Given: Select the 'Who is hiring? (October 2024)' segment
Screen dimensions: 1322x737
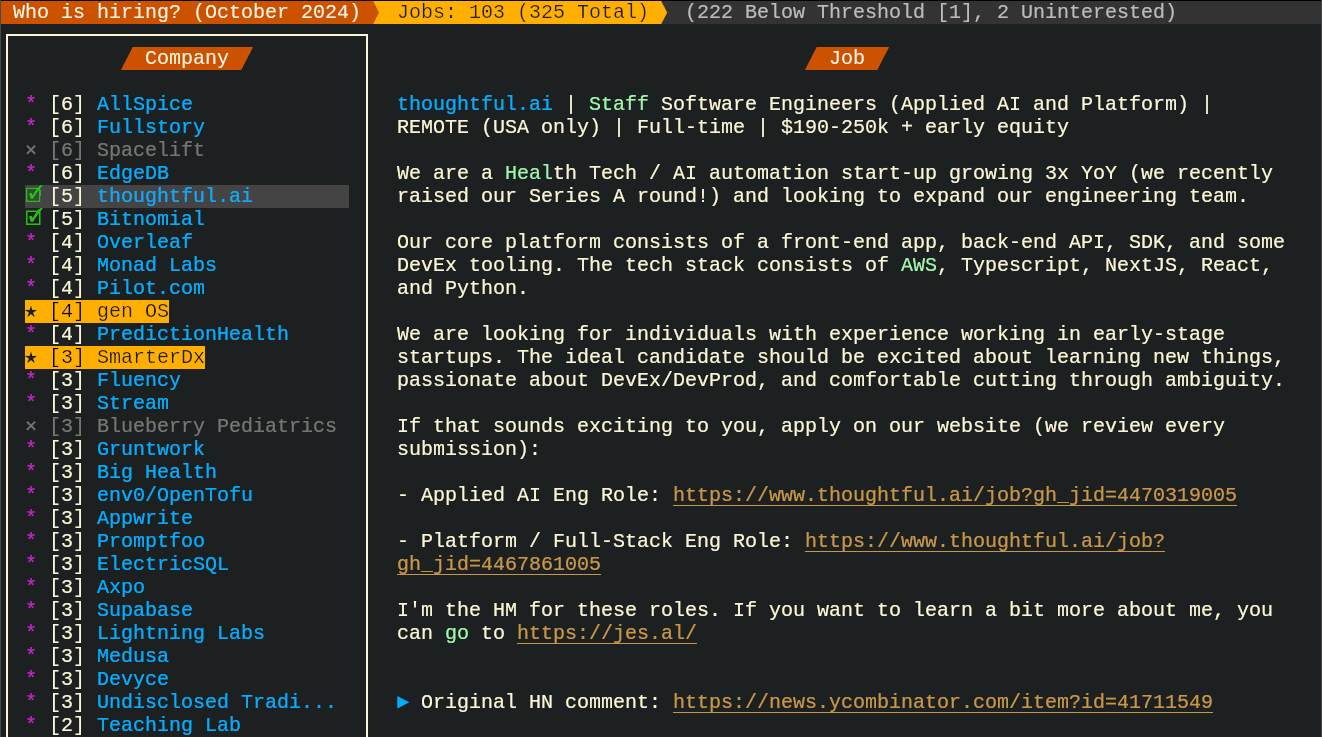Looking at the screenshot, I should [x=187, y=12].
